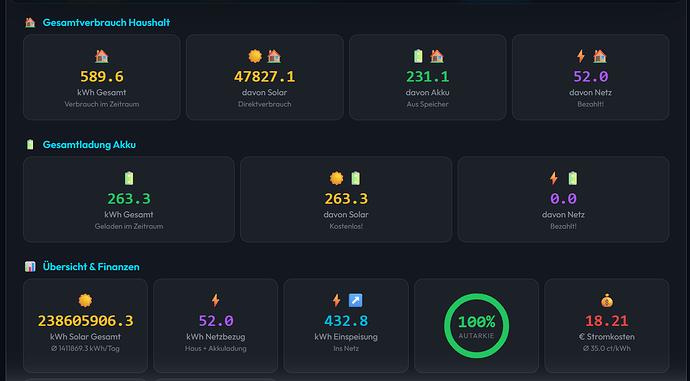Click the sun icon above 238605906.3

click(85, 300)
